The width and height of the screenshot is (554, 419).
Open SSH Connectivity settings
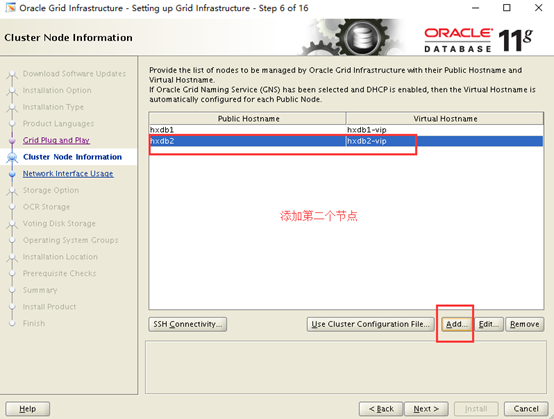pyautogui.click(x=188, y=324)
